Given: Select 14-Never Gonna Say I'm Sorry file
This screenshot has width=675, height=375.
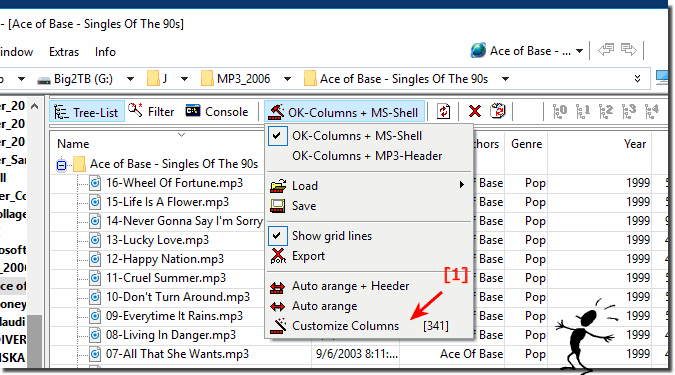Looking at the screenshot, I should (x=184, y=221).
